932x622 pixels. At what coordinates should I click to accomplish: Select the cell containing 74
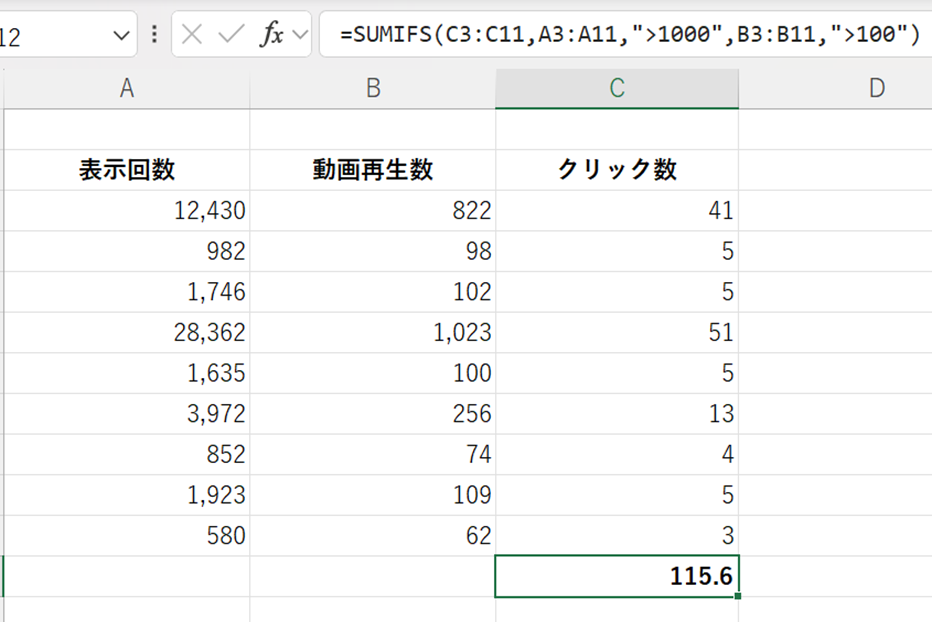[x=373, y=454]
